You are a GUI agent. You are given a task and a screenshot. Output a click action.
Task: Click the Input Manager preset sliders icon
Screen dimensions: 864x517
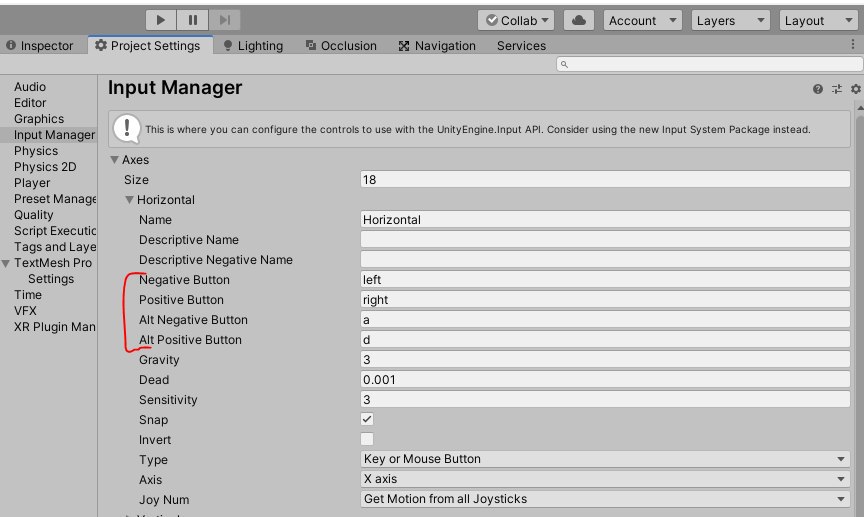(837, 89)
